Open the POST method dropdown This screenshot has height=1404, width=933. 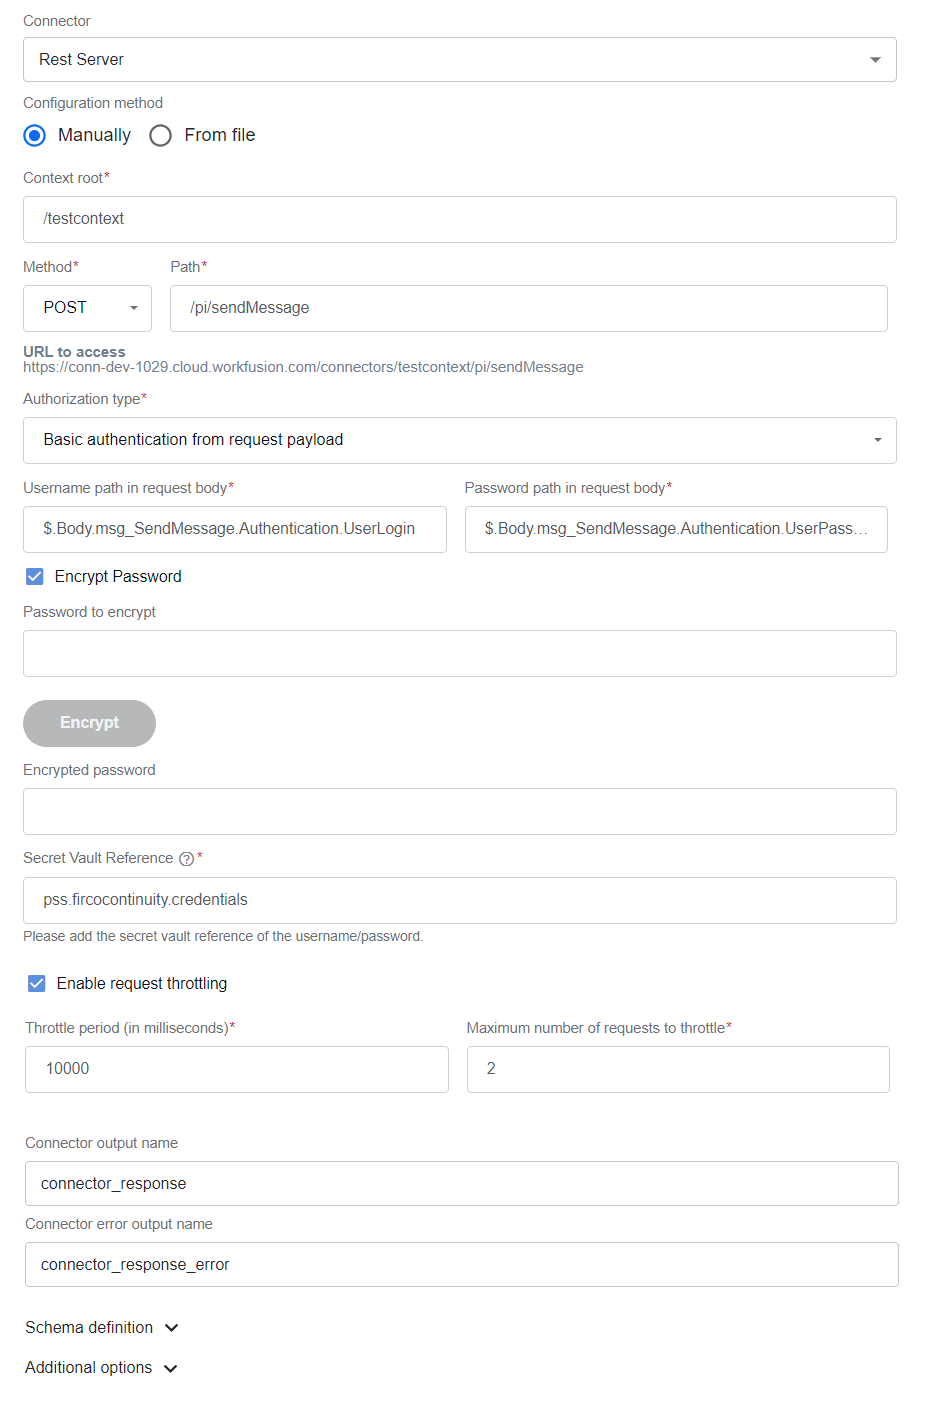(87, 308)
